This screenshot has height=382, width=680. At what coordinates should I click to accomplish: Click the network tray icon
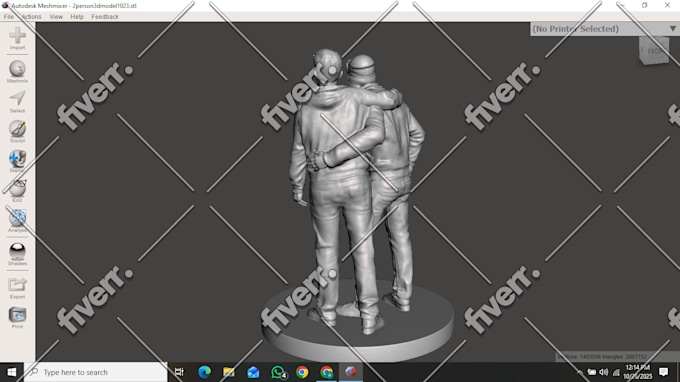tap(616, 372)
